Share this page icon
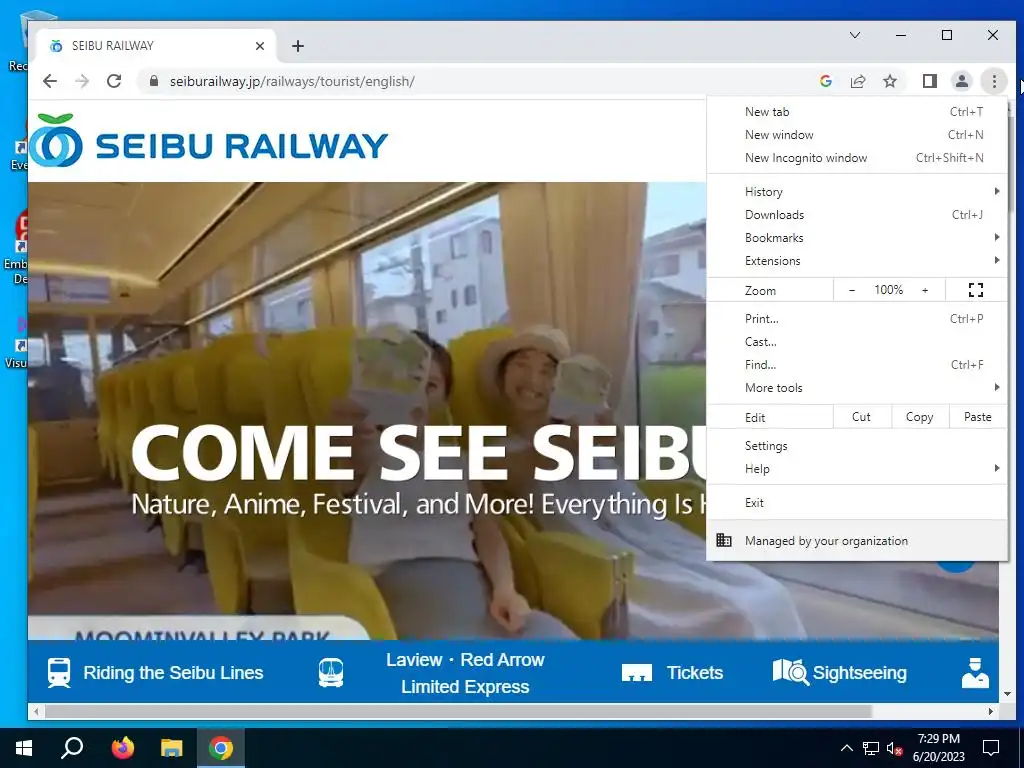The image size is (1024, 768). tap(857, 81)
